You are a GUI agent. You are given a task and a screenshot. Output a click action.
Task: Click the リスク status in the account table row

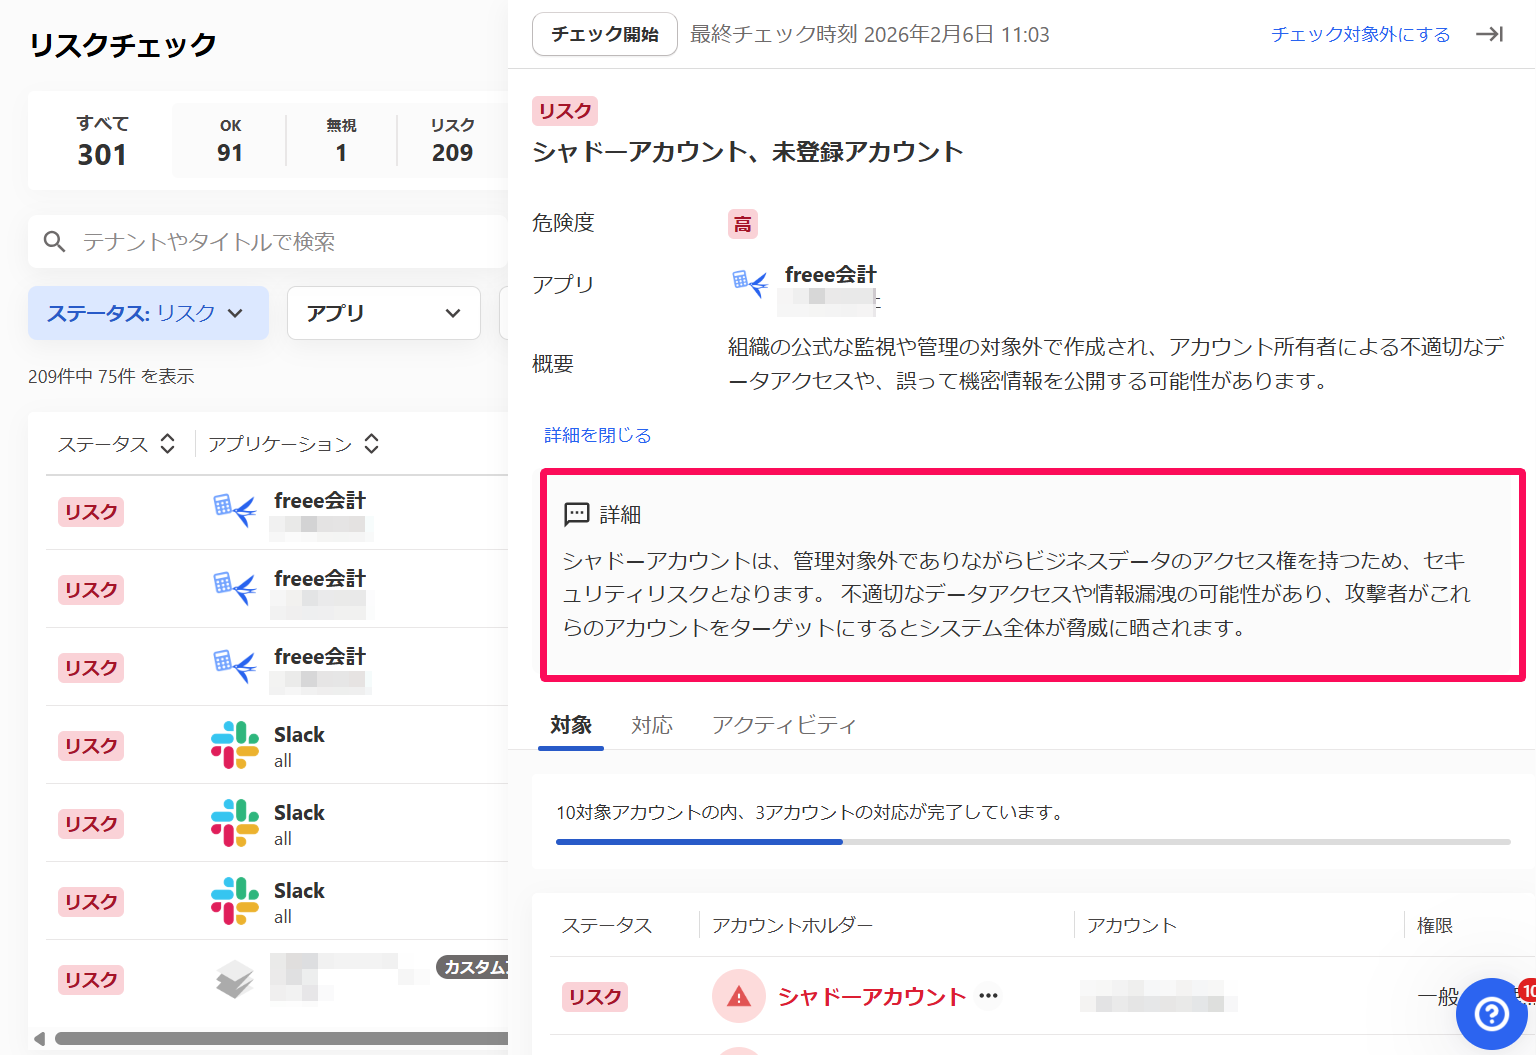(595, 997)
